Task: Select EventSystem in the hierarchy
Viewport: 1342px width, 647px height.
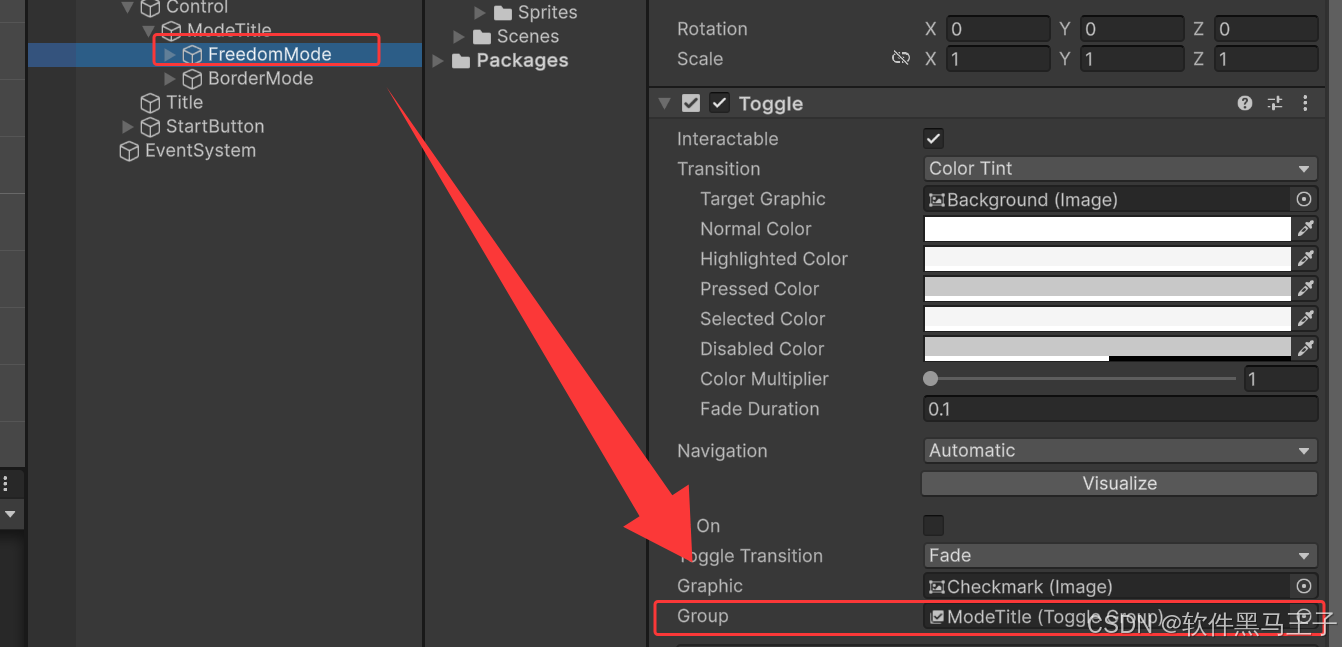Action: [x=200, y=150]
